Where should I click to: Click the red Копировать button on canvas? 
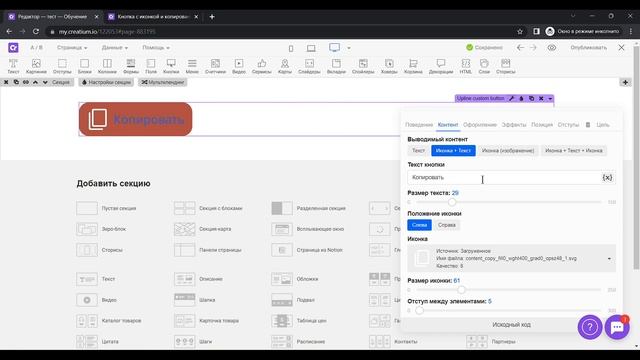point(135,119)
